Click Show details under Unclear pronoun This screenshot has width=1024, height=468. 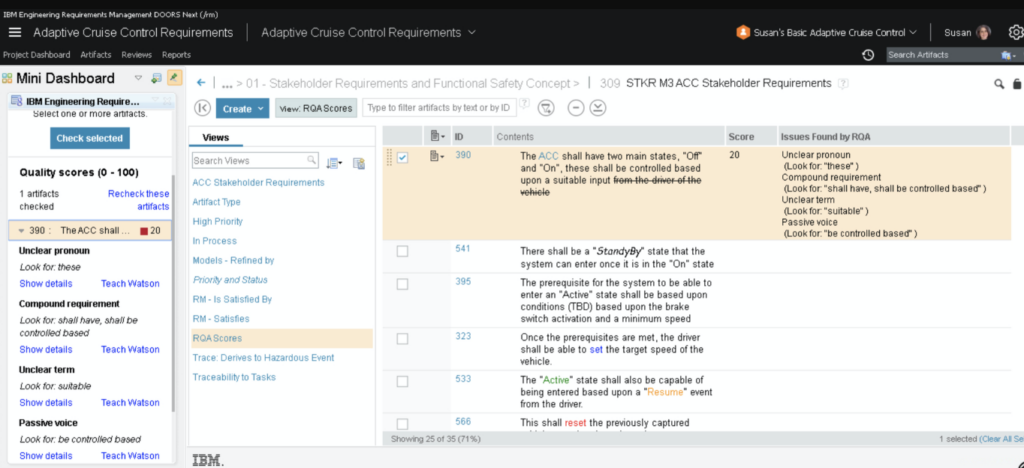pos(46,283)
